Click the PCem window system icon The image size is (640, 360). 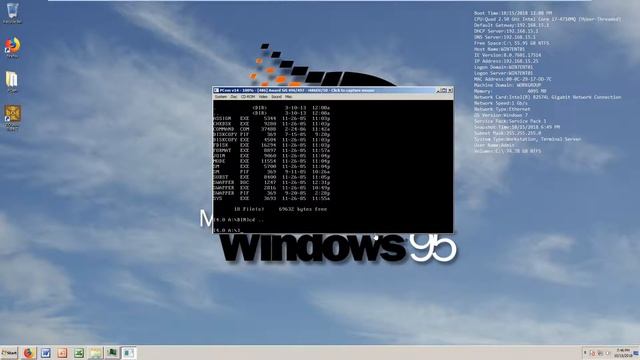(x=216, y=90)
